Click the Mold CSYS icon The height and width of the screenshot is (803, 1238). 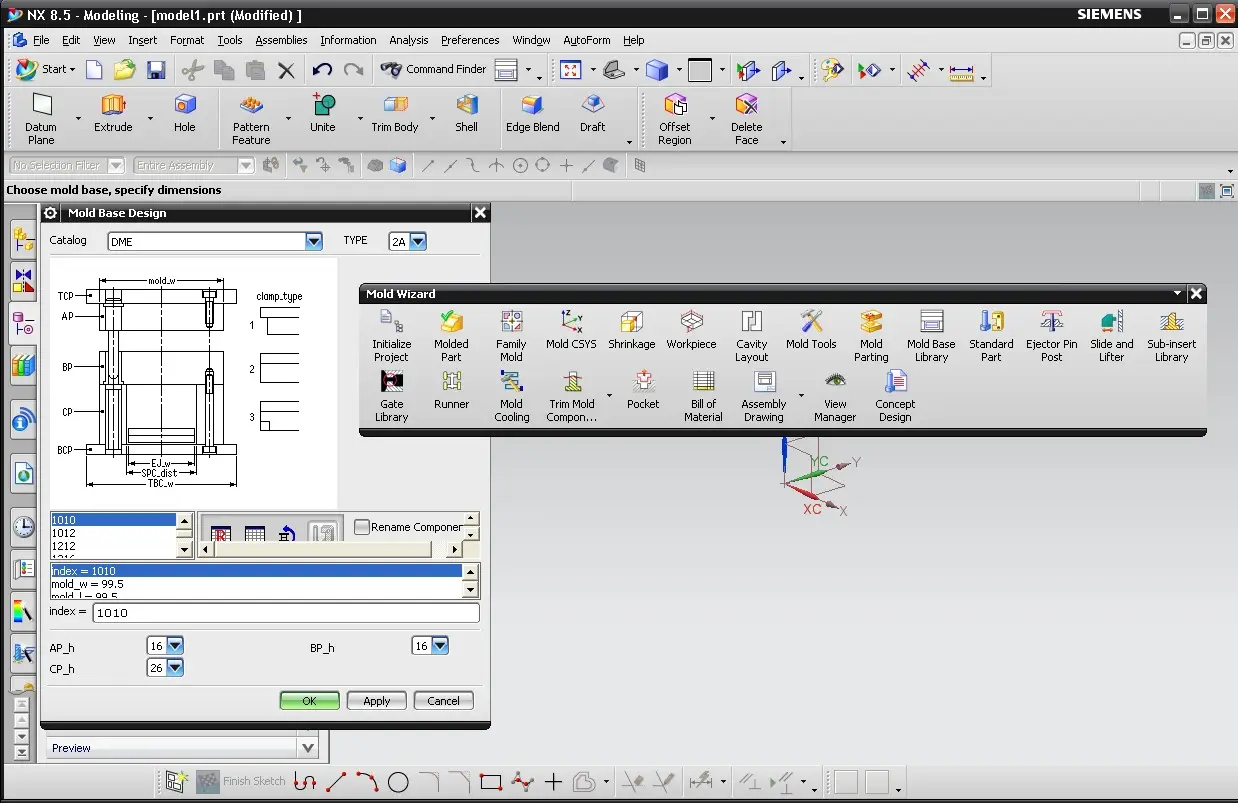coord(571,329)
